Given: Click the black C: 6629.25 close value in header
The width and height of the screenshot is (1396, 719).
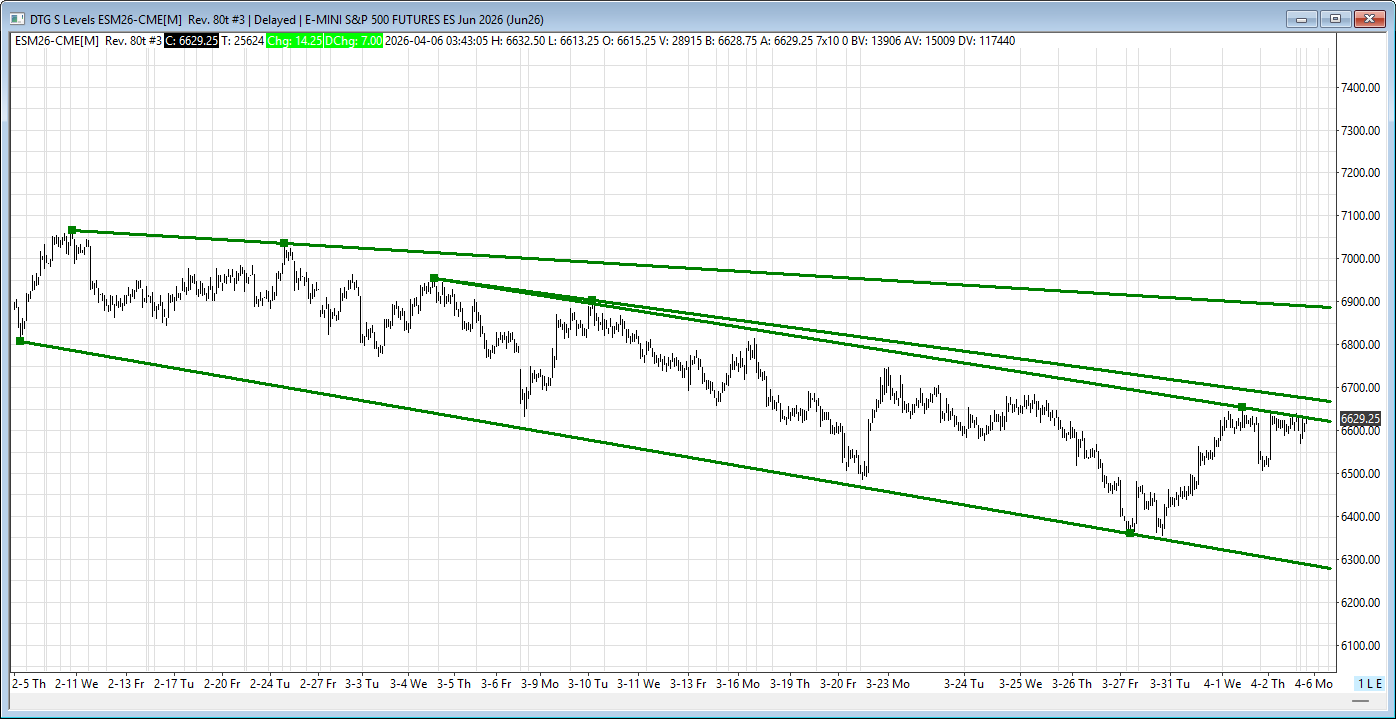Looking at the screenshot, I should [191, 41].
